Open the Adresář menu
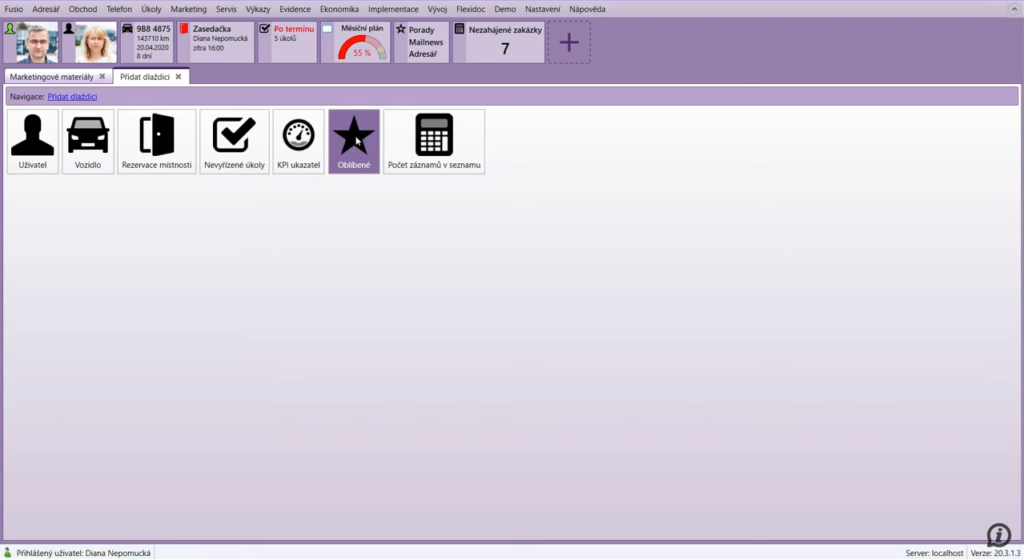 pos(46,9)
